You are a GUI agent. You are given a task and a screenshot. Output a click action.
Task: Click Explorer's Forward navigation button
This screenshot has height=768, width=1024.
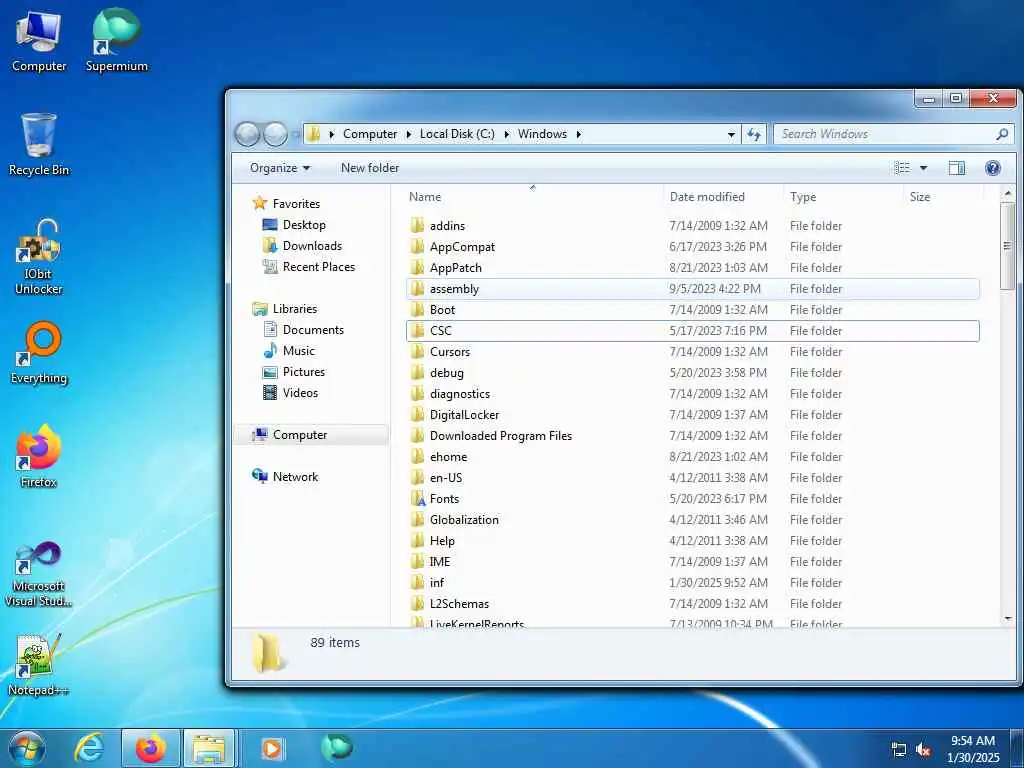click(x=275, y=134)
